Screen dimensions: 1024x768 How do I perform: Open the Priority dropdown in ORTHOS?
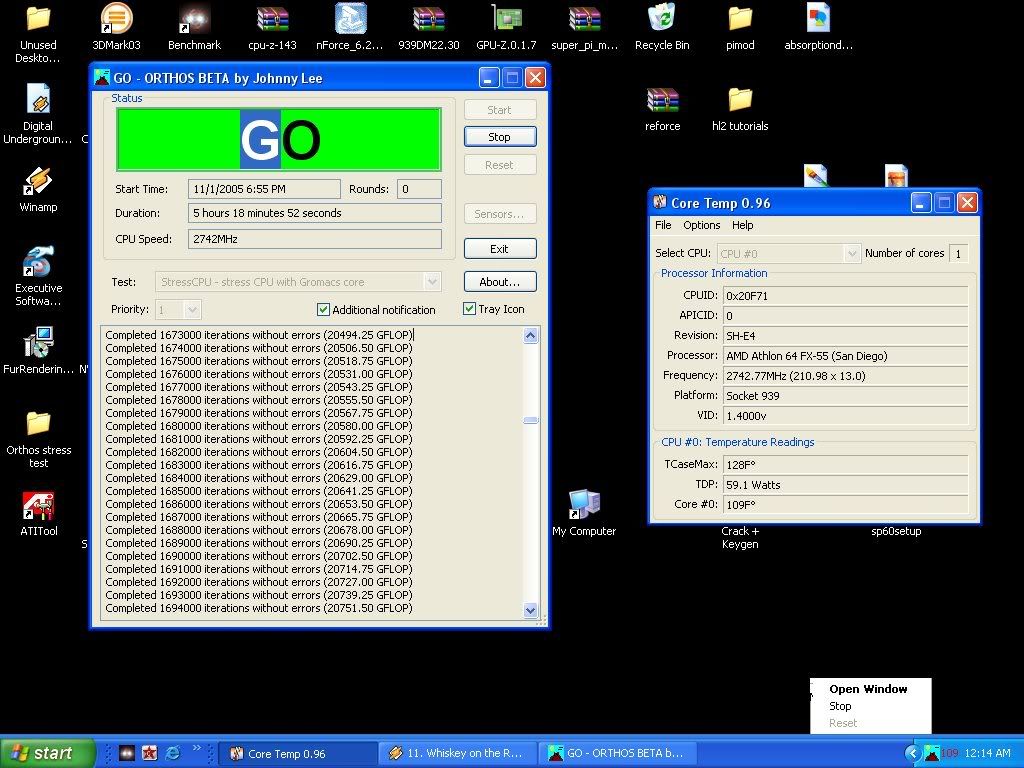(x=192, y=310)
